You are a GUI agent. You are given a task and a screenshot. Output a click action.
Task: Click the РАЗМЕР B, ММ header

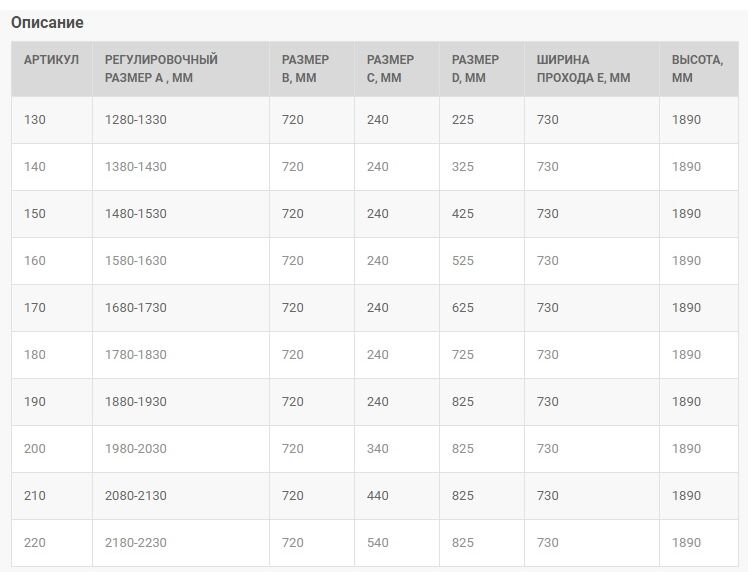[x=312, y=69]
